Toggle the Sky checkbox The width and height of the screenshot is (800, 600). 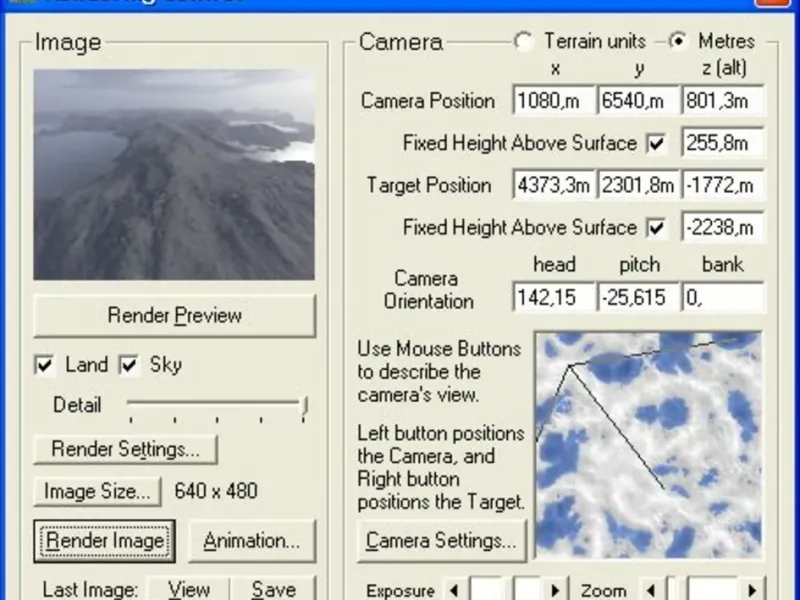pyautogui.click(x=129, y=365)
